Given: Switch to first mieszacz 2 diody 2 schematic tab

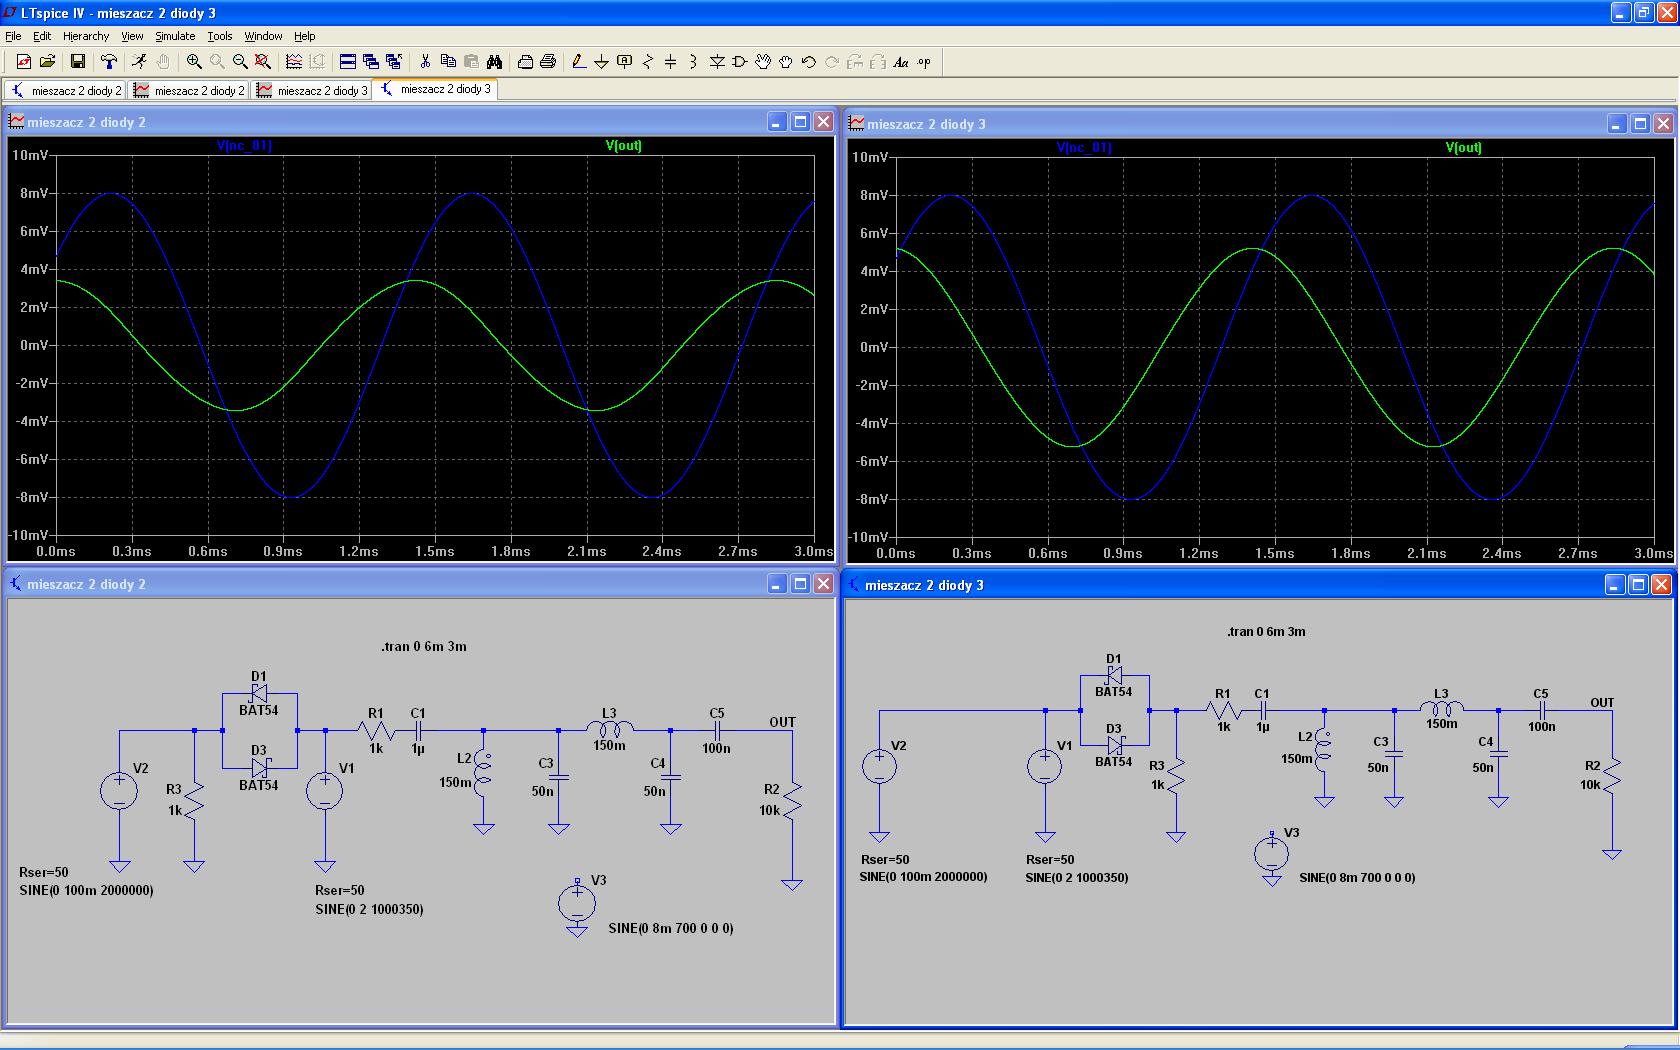Looking at the screenshot, I should click(66, 90).
